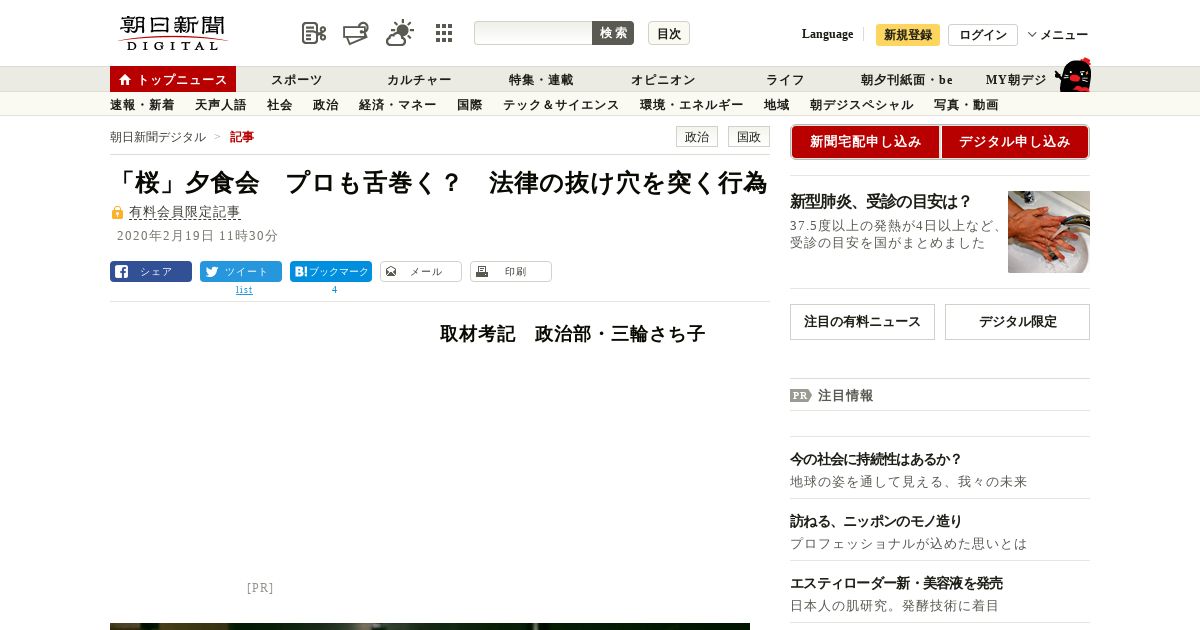Open 地域 in the sub navigation
1200x630 pixels.
point(776,105)
